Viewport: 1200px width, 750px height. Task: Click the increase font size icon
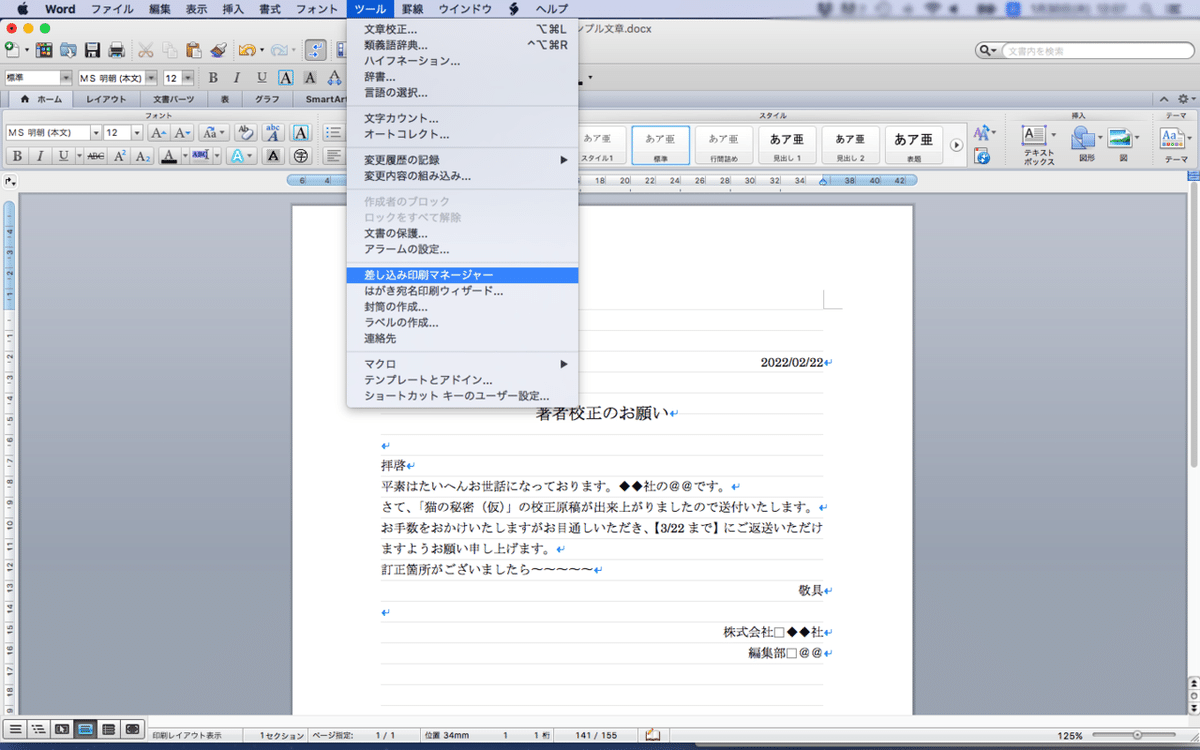pyautogui.click(x=158, y=133)
